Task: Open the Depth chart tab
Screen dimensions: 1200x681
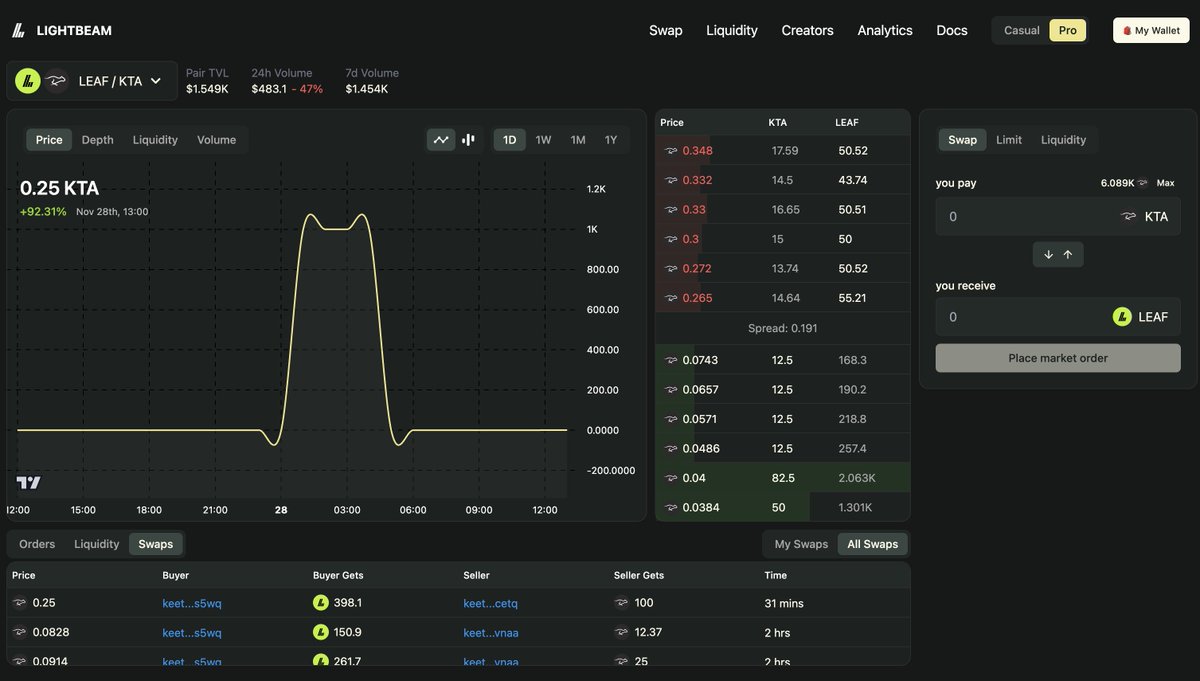Action: click(98, 140)
